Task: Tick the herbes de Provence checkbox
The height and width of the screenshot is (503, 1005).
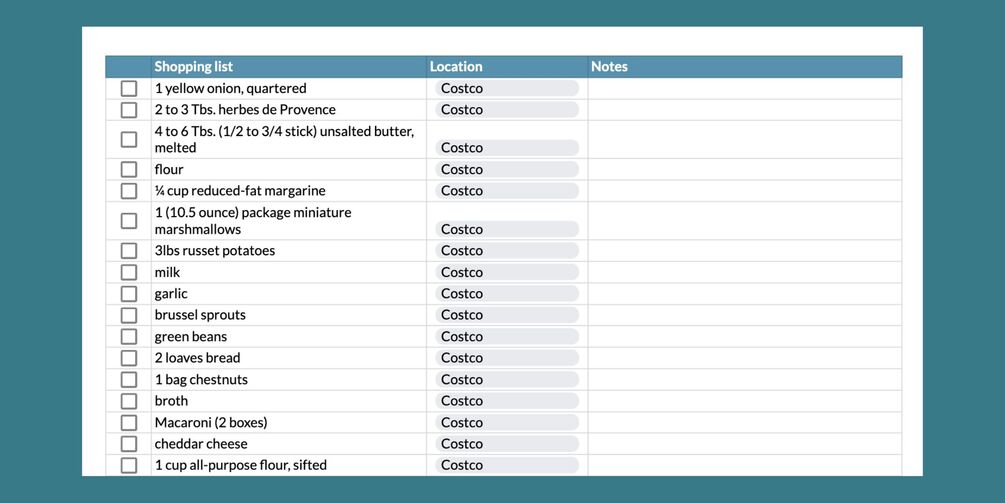Action: pos(129,110)
